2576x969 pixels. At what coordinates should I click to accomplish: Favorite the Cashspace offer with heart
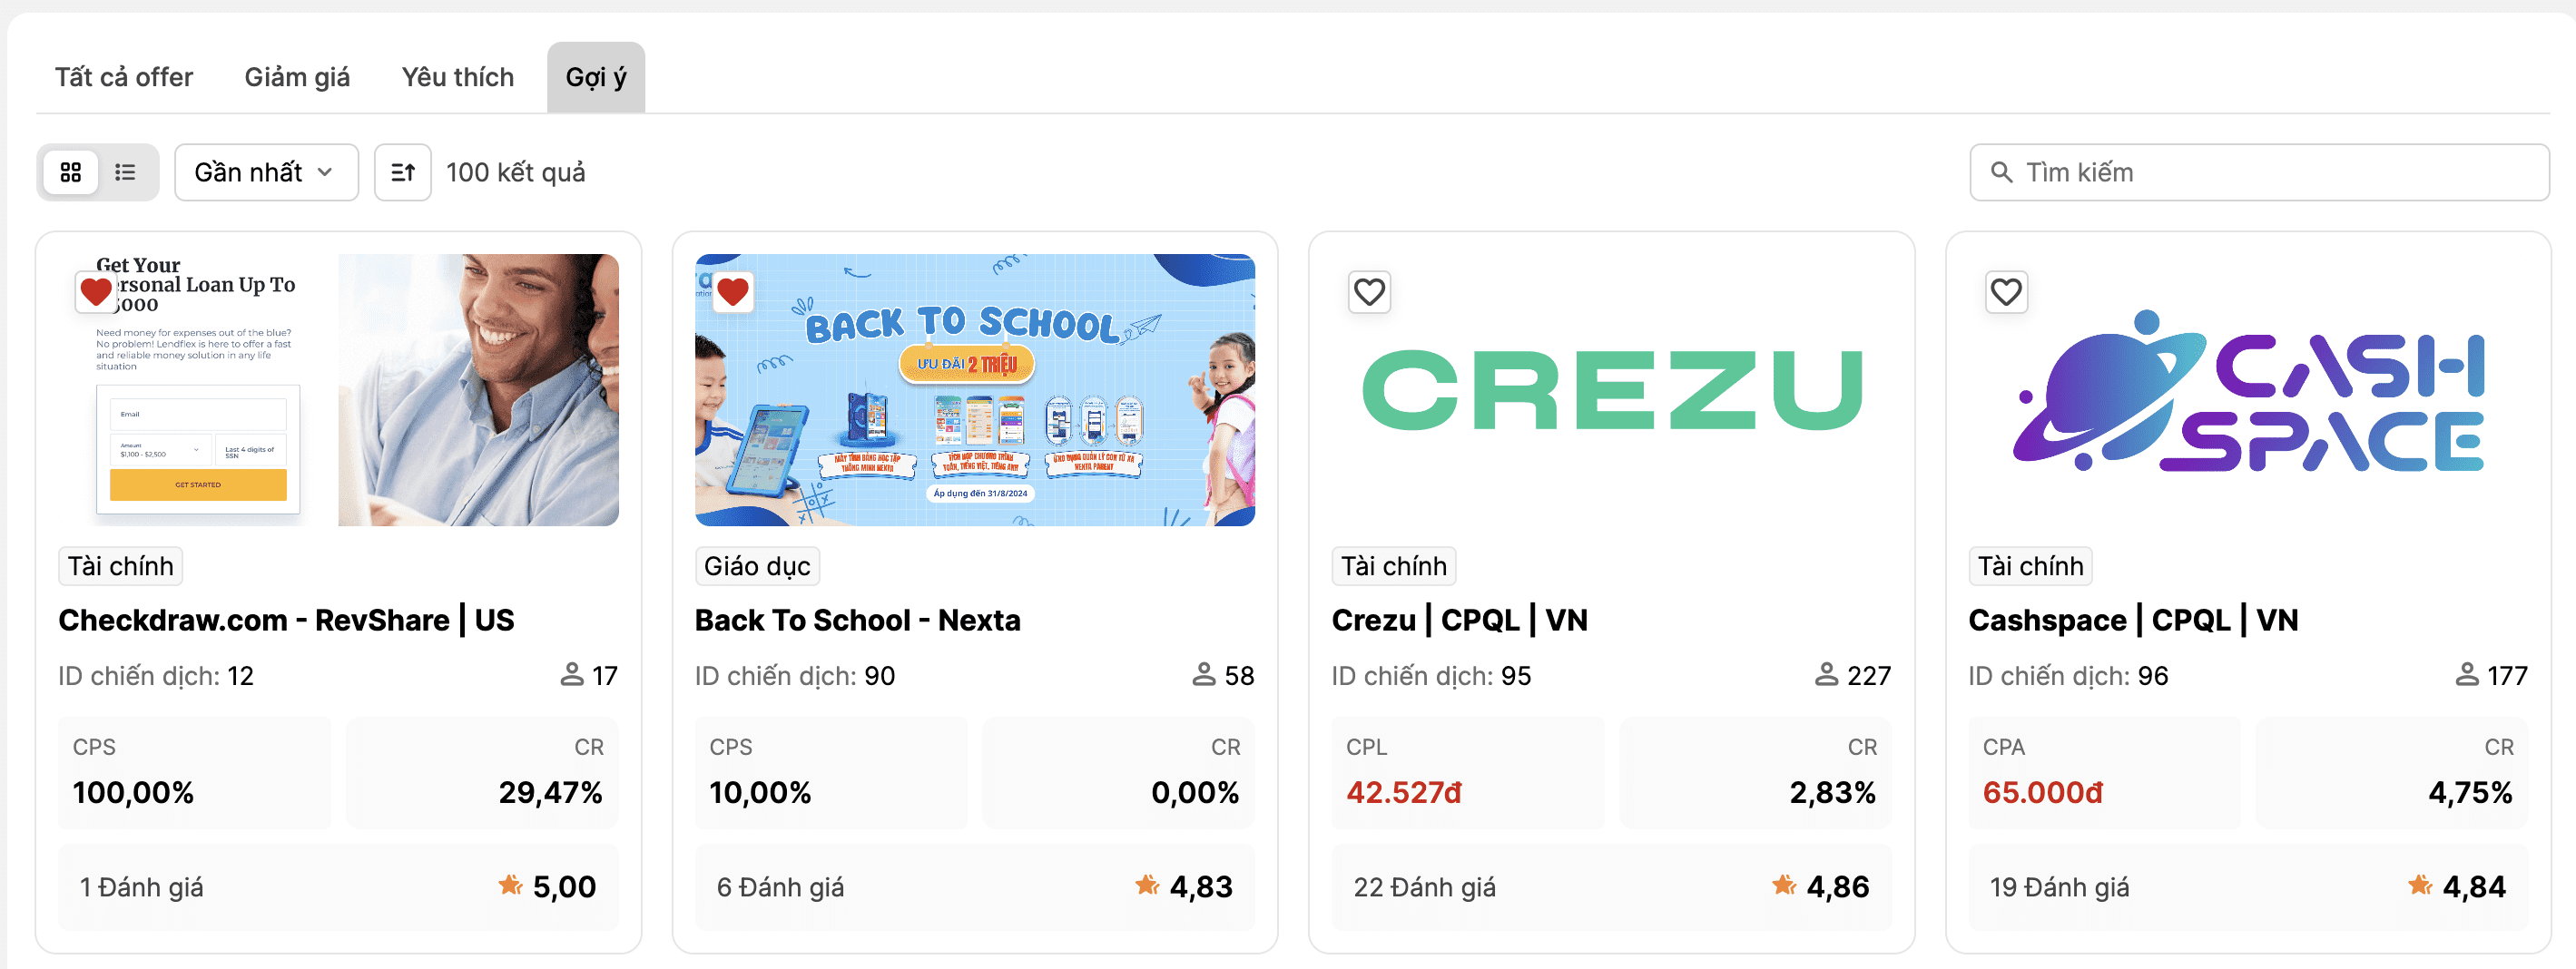[2006, 292]
